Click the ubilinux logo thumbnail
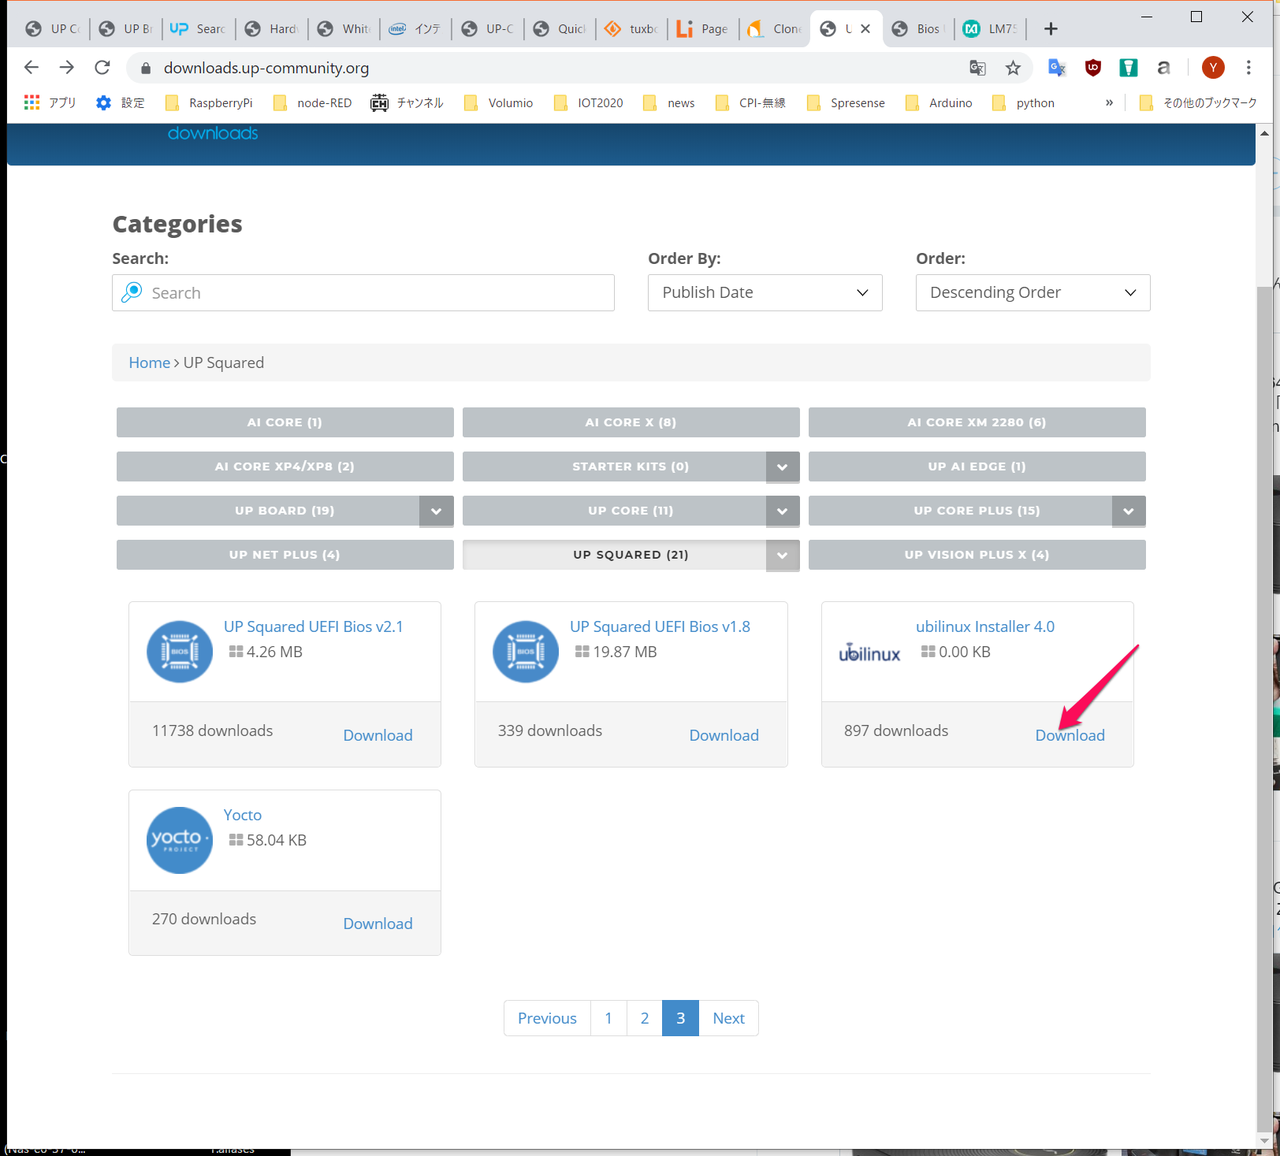This screenshot has height=1156, width=1280. 870,653
